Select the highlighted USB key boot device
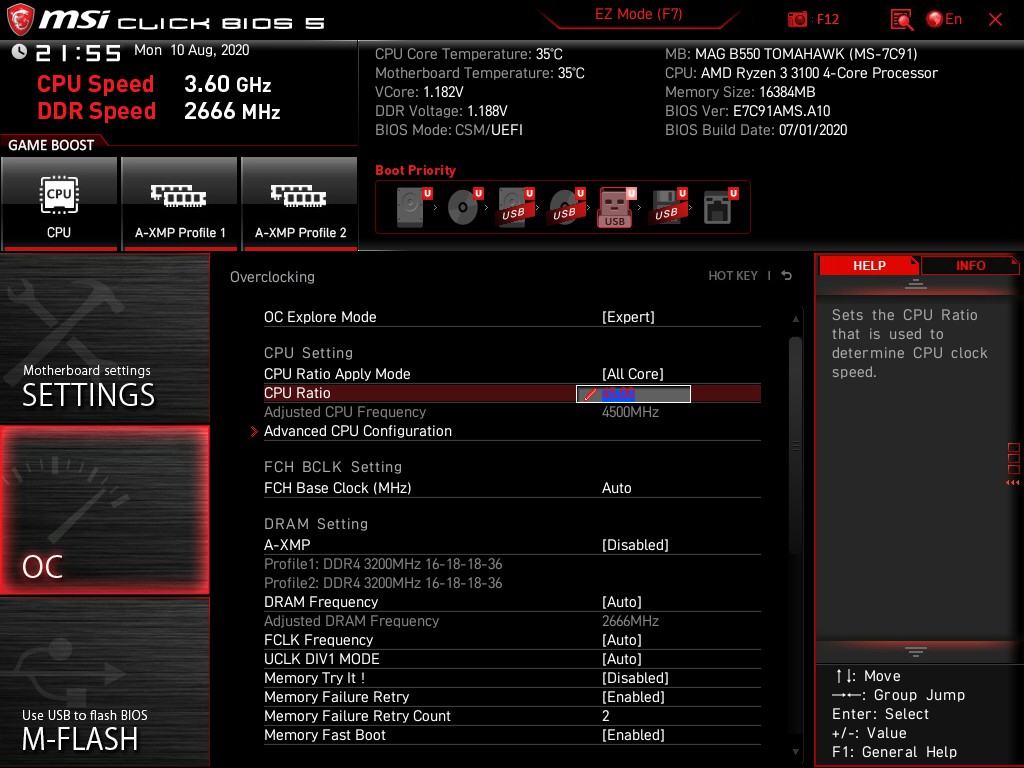Screen dimensions: 1024x768 point(616,207)
